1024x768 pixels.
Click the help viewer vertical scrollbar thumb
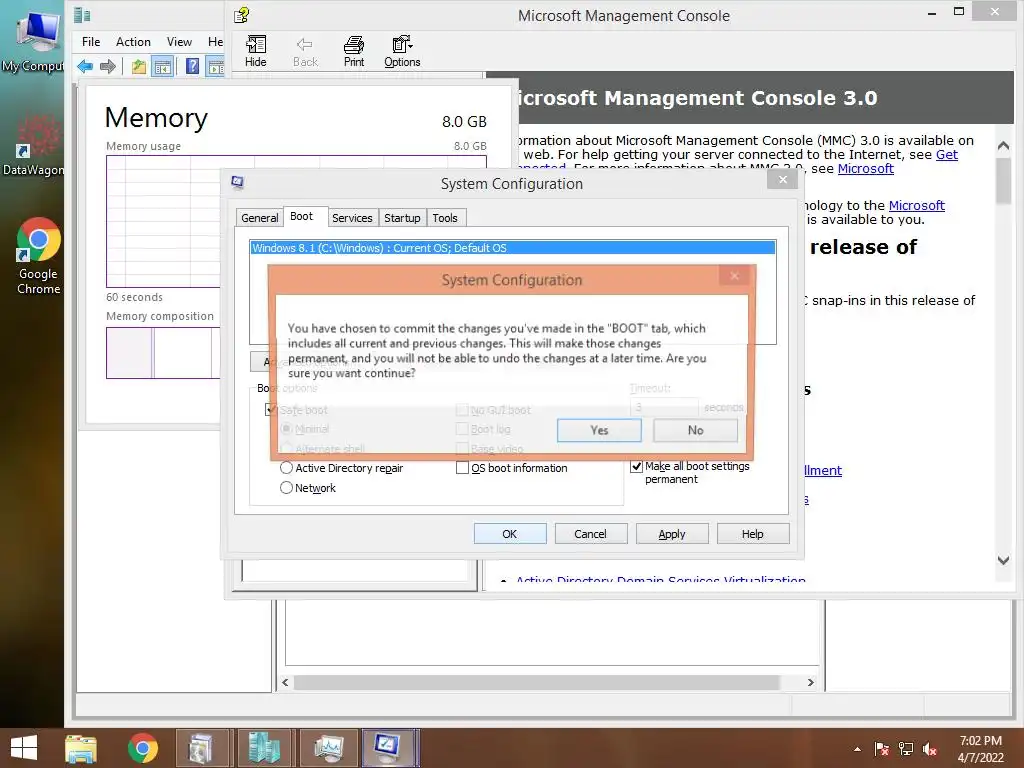click(x=1004, y=181)
